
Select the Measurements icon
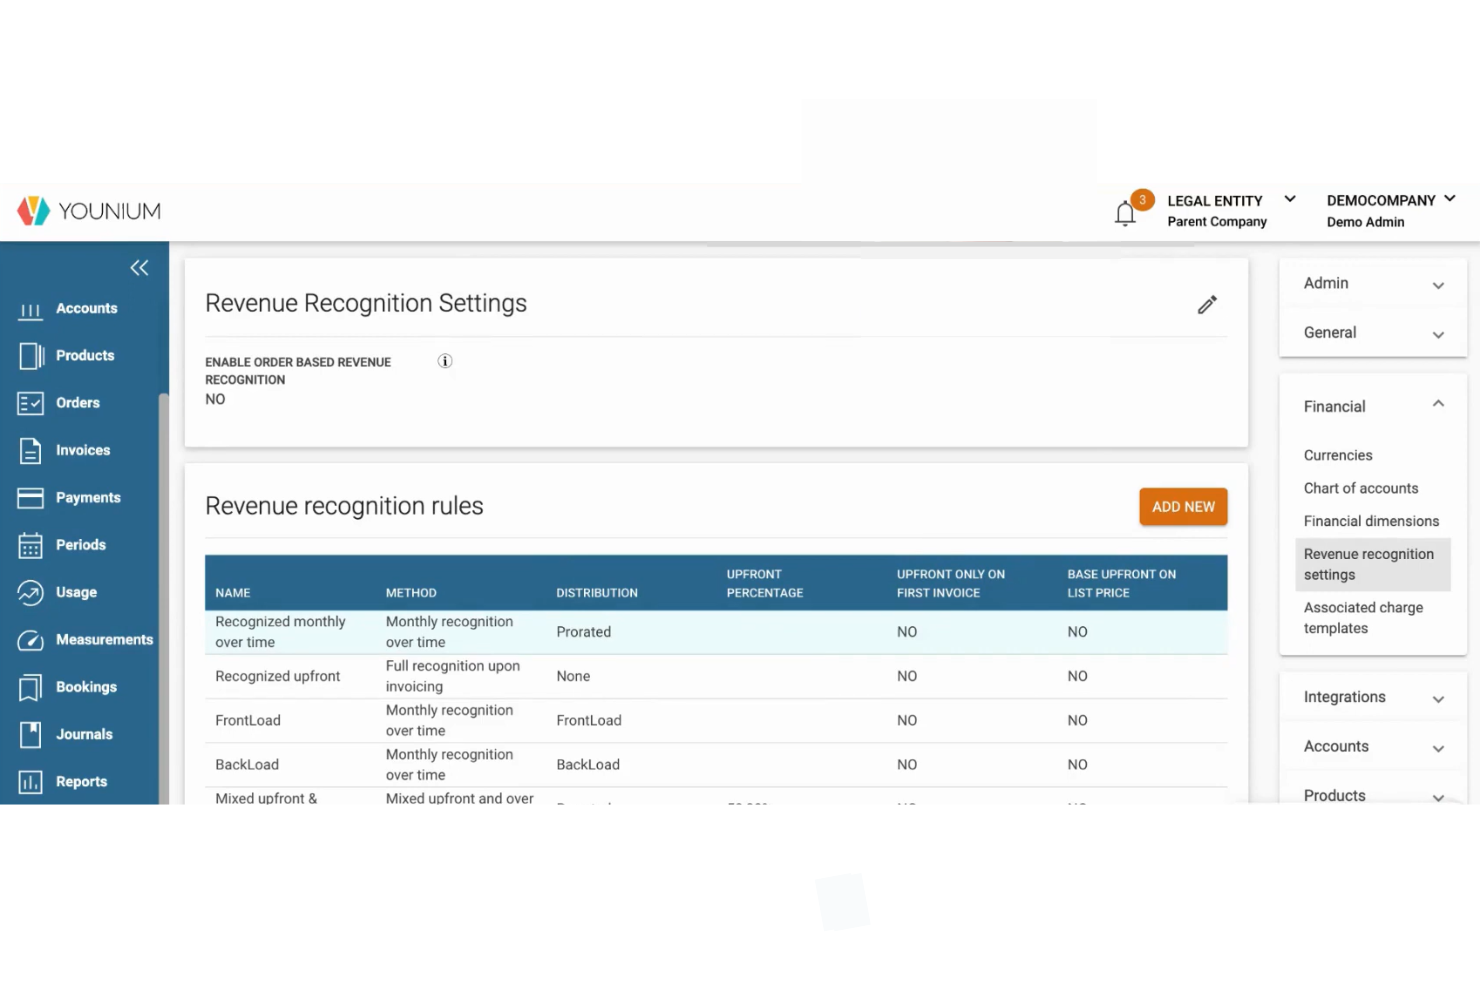pos(29,640)
